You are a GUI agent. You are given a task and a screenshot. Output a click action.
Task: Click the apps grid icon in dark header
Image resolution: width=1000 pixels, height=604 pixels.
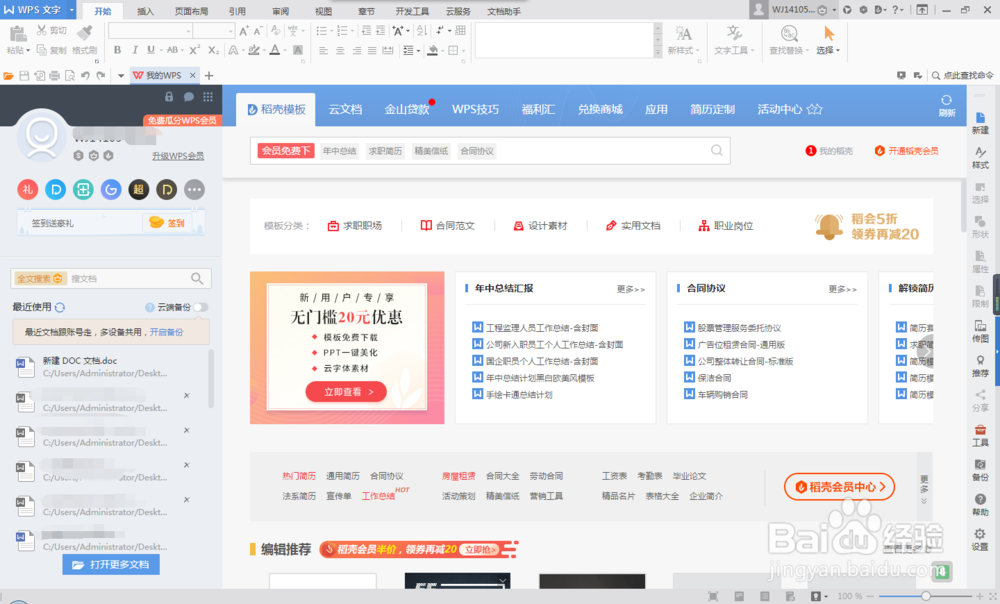tap(208, 97)
